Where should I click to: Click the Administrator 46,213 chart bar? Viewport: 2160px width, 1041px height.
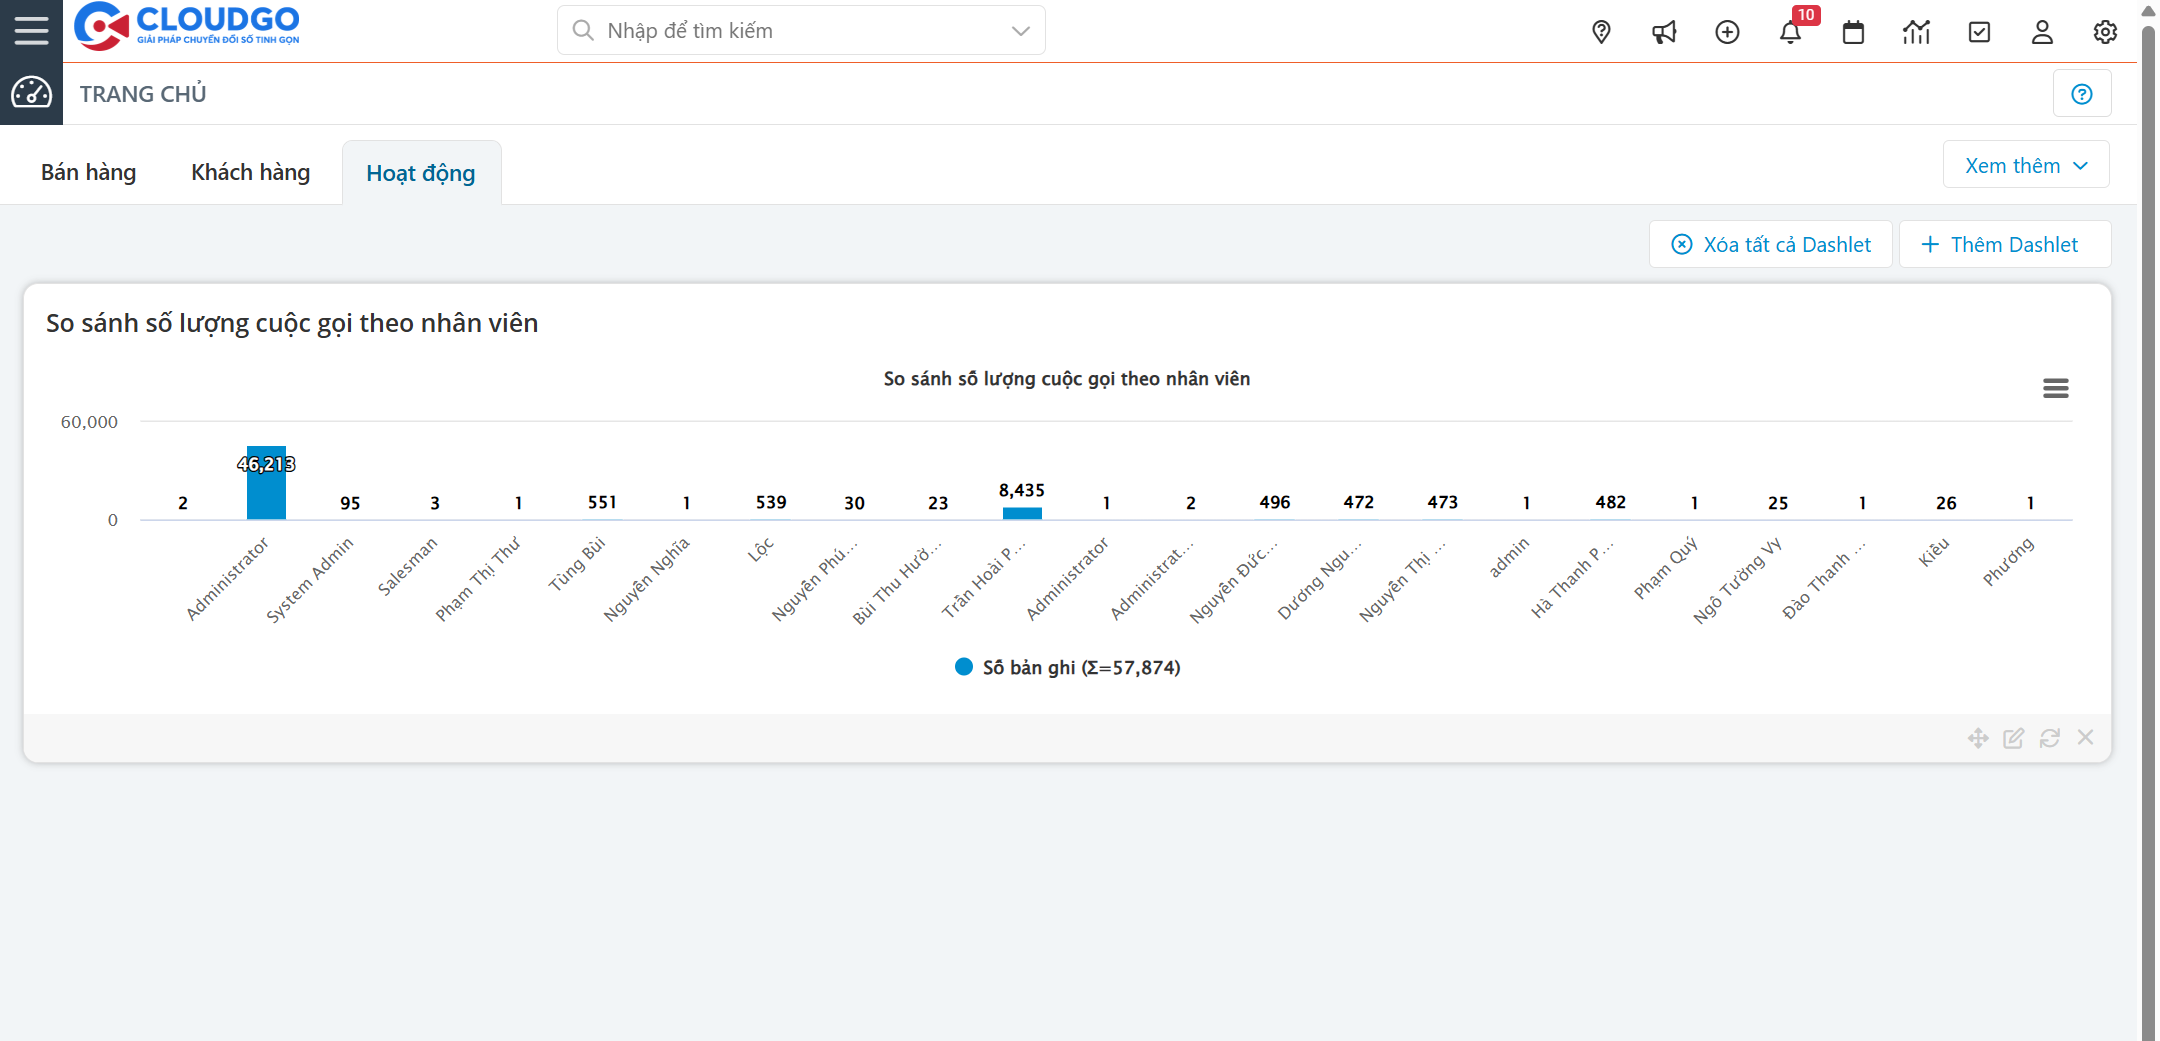click(266, 483)
